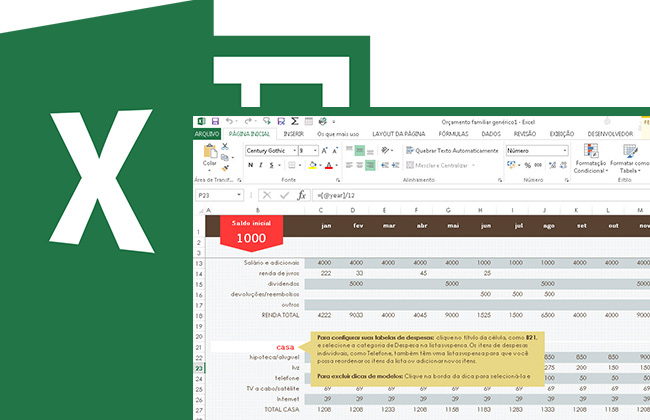
Task: Click the formula bar containing =[@year]/12
Action: point(481,195)
